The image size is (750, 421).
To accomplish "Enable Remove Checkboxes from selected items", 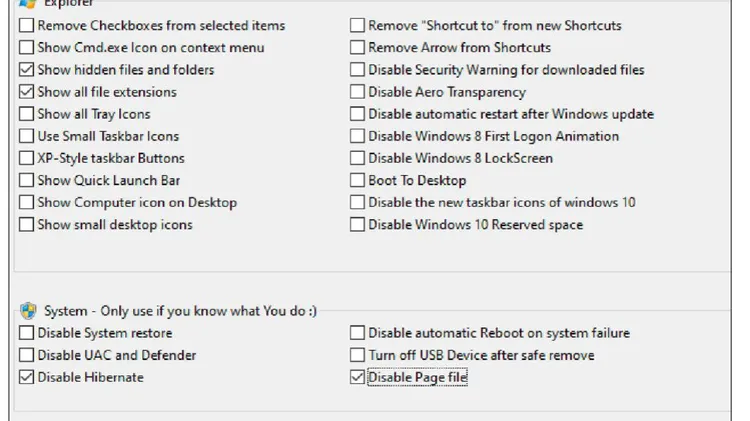I will click(x=26, y=25).
